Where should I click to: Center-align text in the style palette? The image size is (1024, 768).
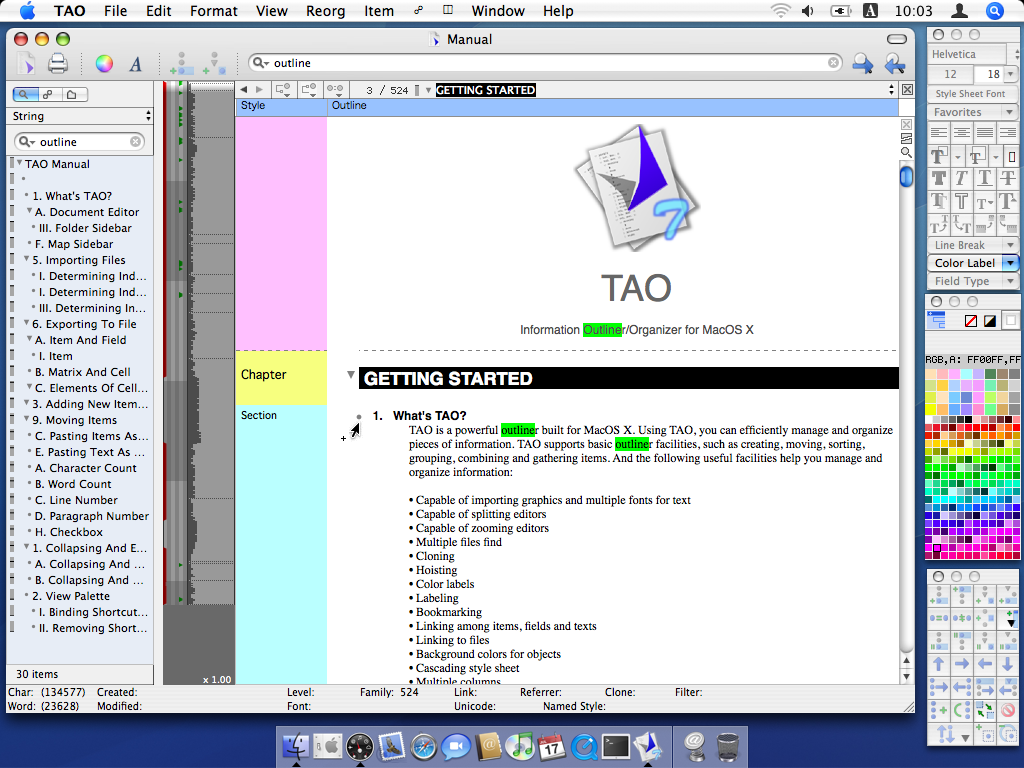tap(962, 133)
